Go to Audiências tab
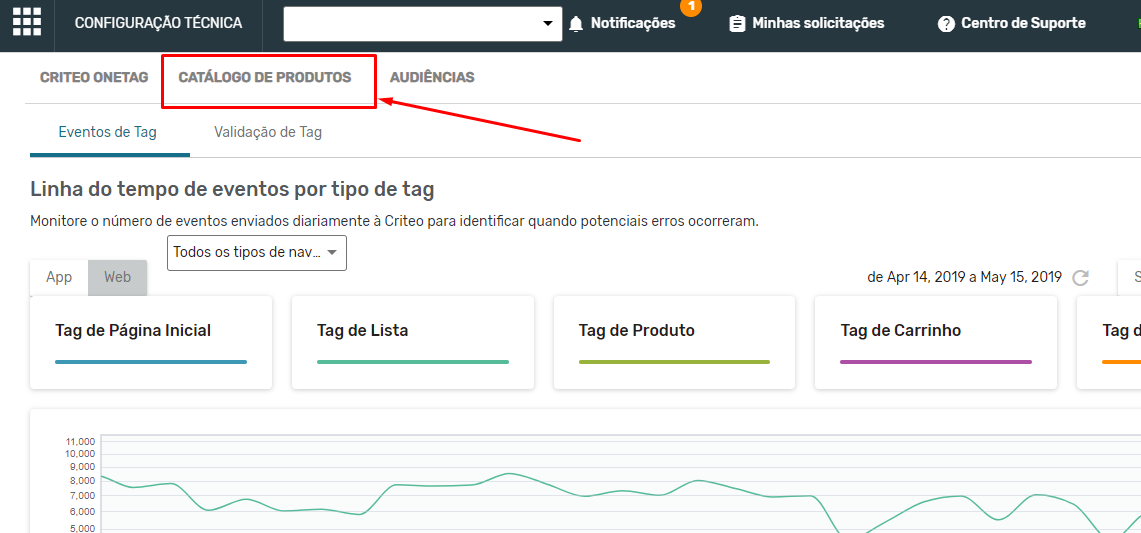This screenshot has height=533, width=1141. (432, 77)
